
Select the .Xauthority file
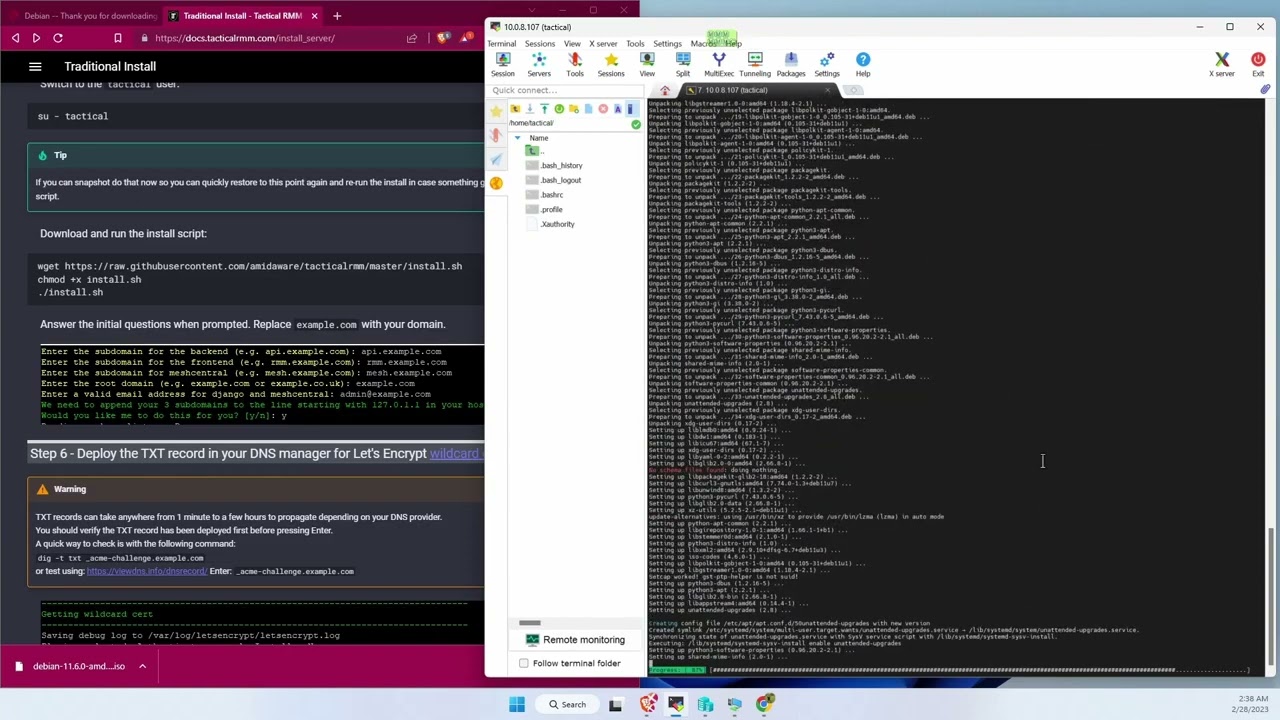(x=557, y=224)
